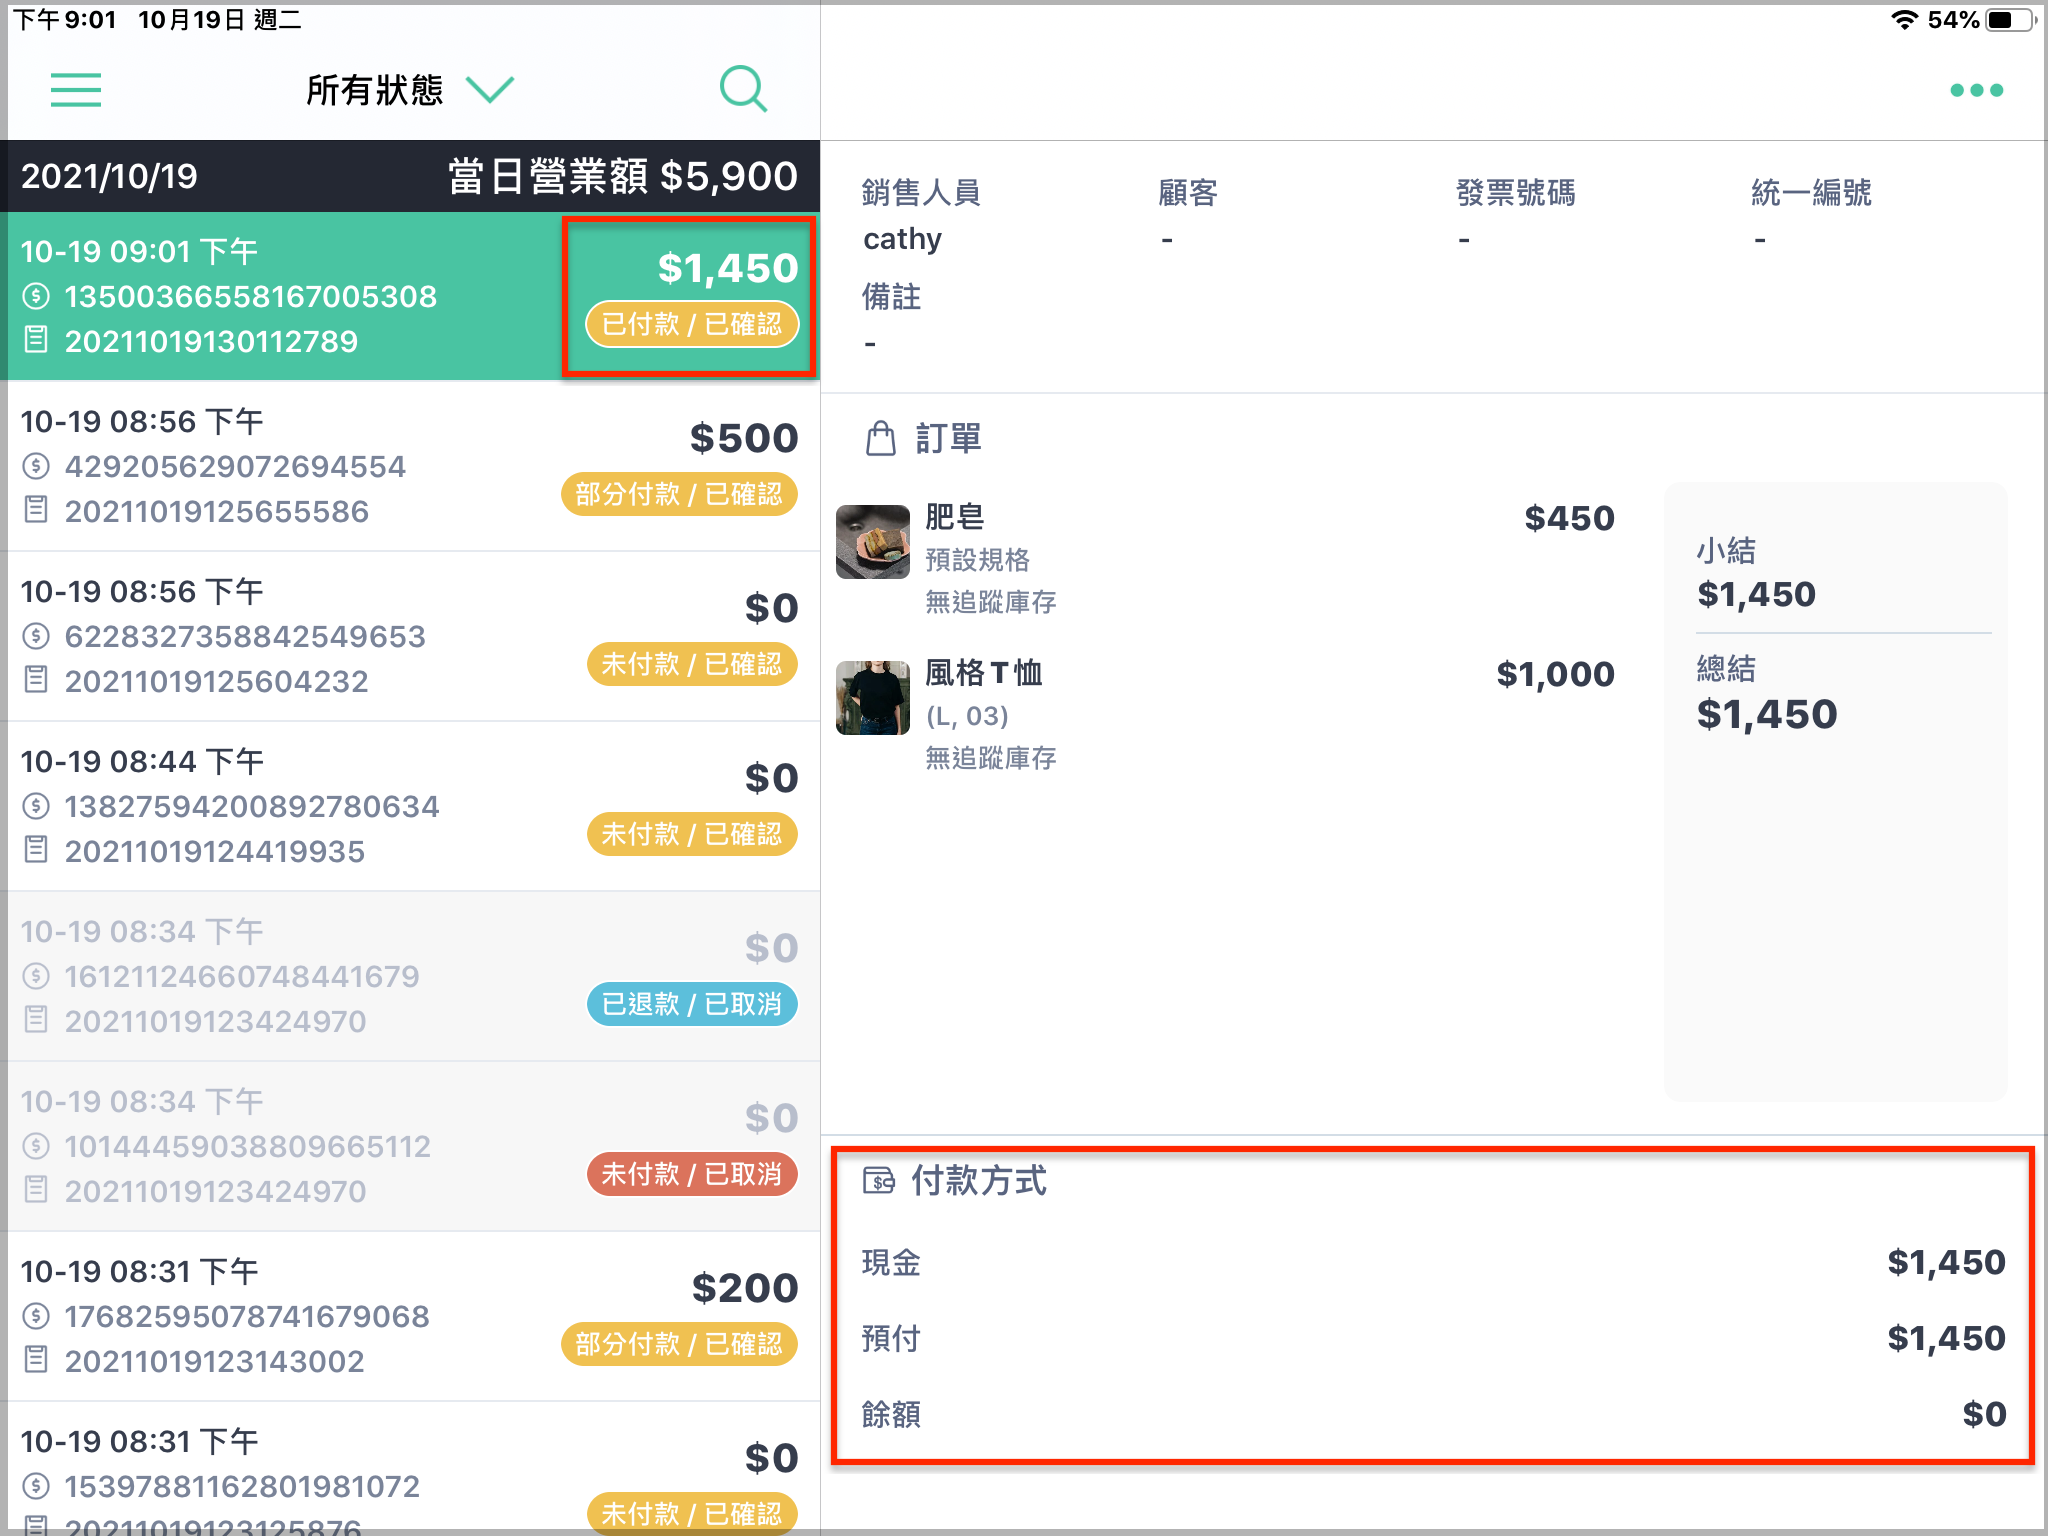Select order 622832735884​2549653

pyautogui.click(x=410, y=636)
